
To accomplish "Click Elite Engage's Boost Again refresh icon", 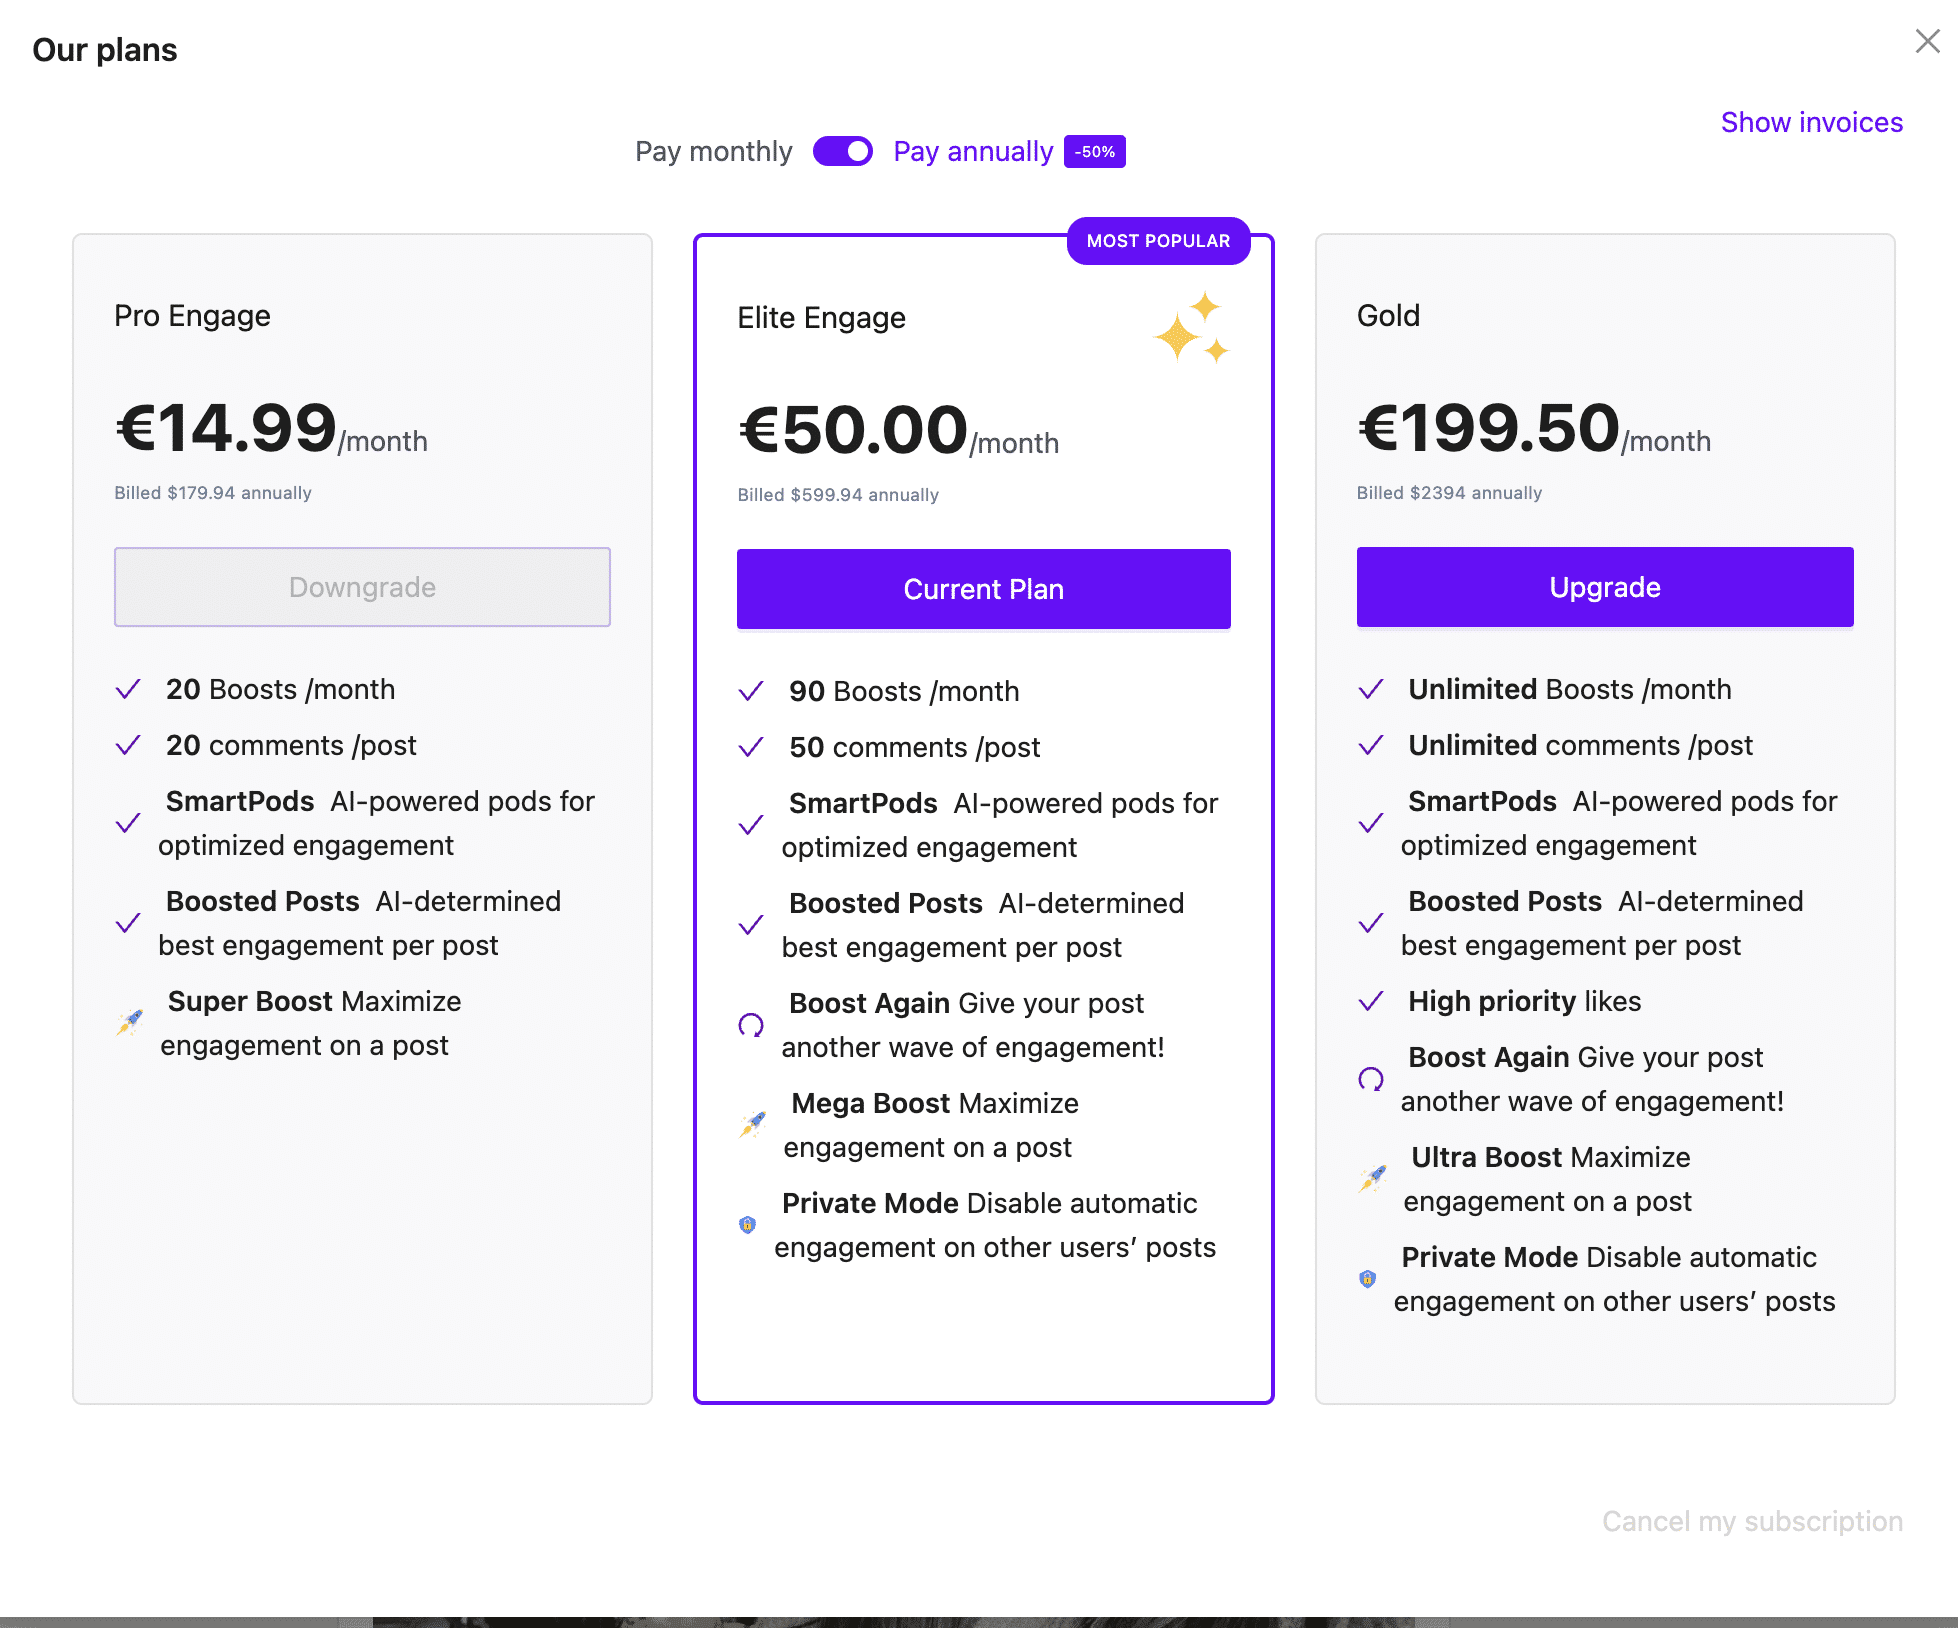I will [x=751, y=1025].
